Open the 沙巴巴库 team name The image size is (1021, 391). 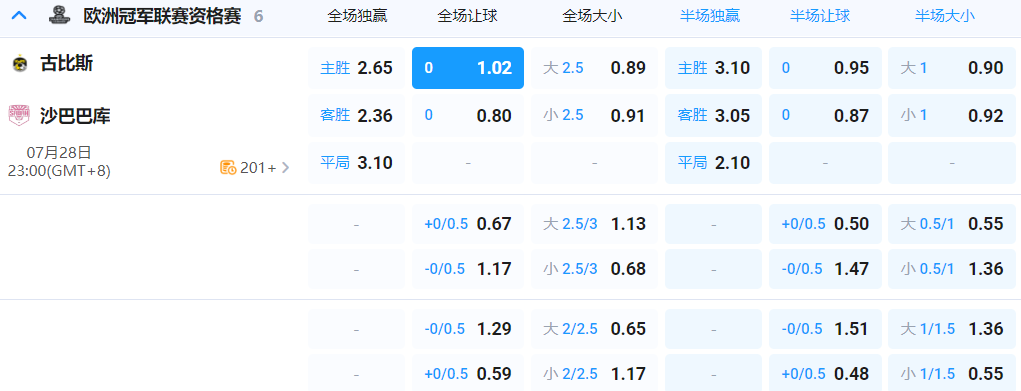click(75, 116)
